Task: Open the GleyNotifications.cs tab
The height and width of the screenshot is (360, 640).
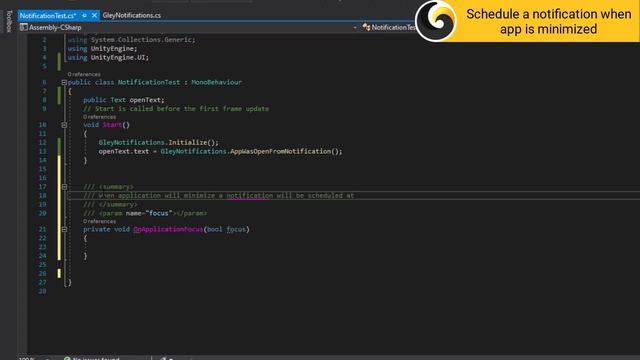Action: point(131,16)
